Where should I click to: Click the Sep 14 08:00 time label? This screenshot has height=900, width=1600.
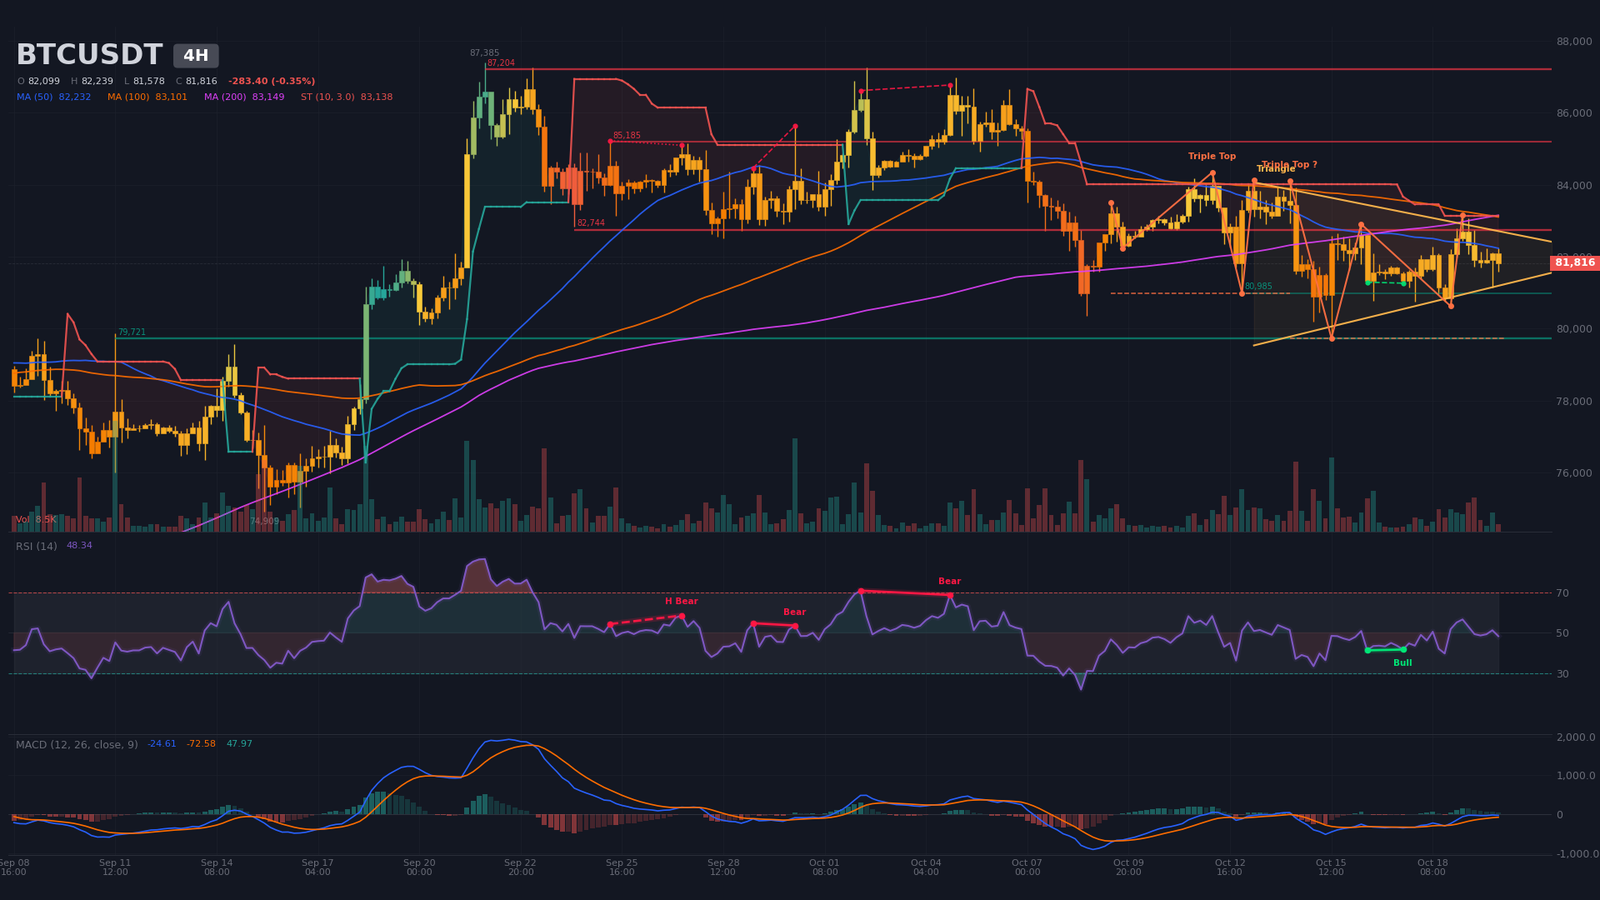[x=217, y=867]
